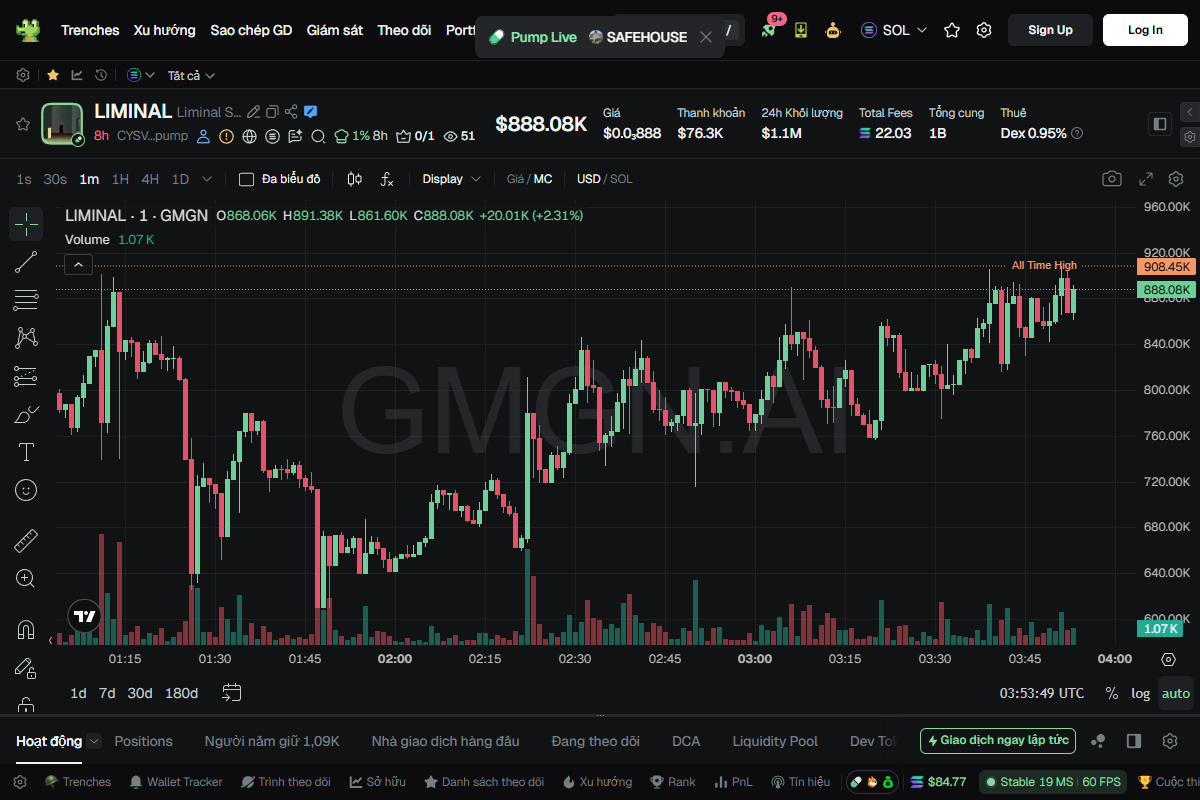Screen dimensions: 1200x800
Task: Click the Sign Up button
Action: (1050, 30)
